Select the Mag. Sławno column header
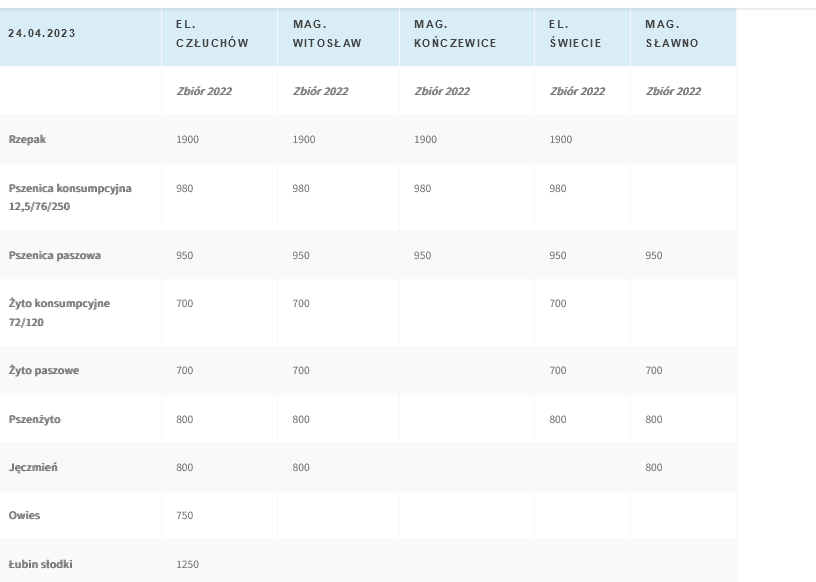 pos(672,33)
